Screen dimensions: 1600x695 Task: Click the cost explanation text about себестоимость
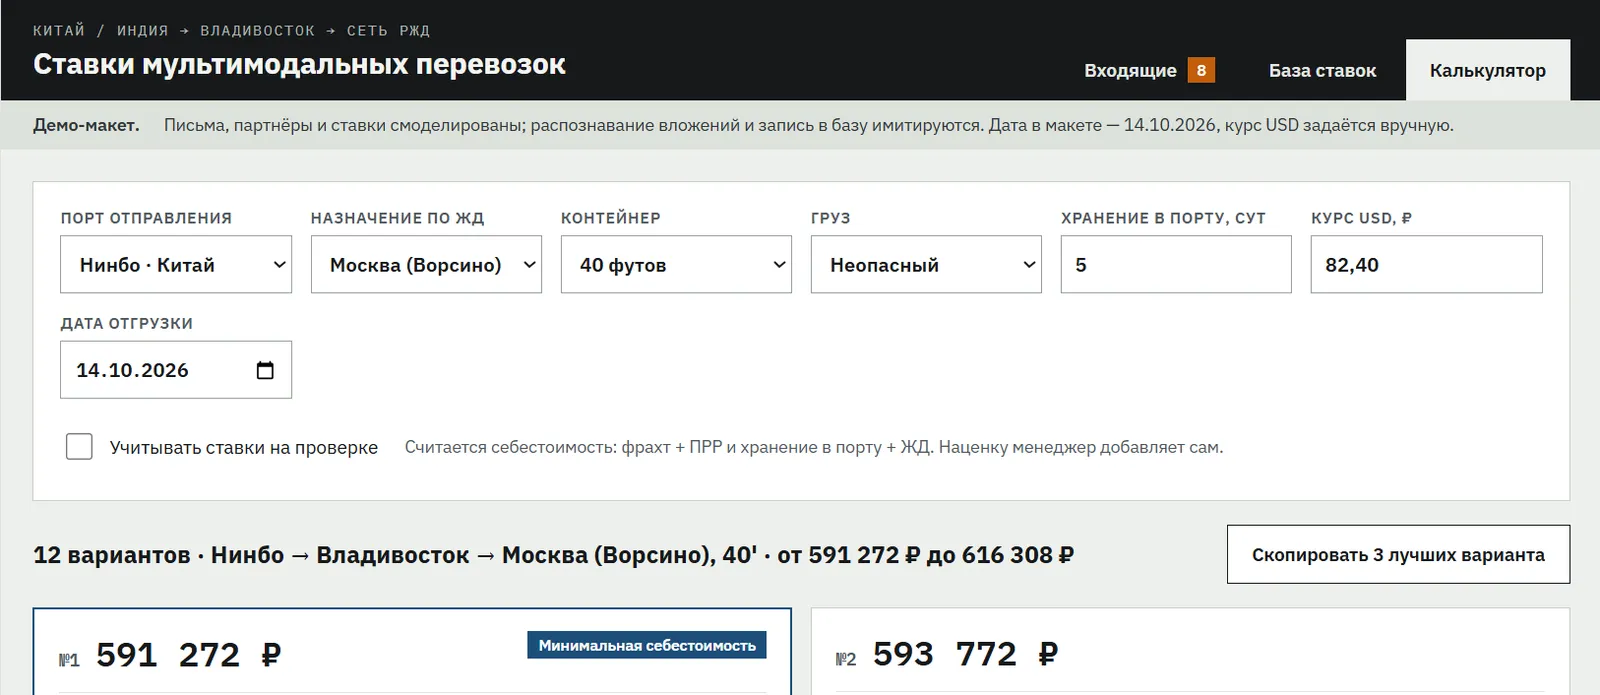tap(814, 447)
